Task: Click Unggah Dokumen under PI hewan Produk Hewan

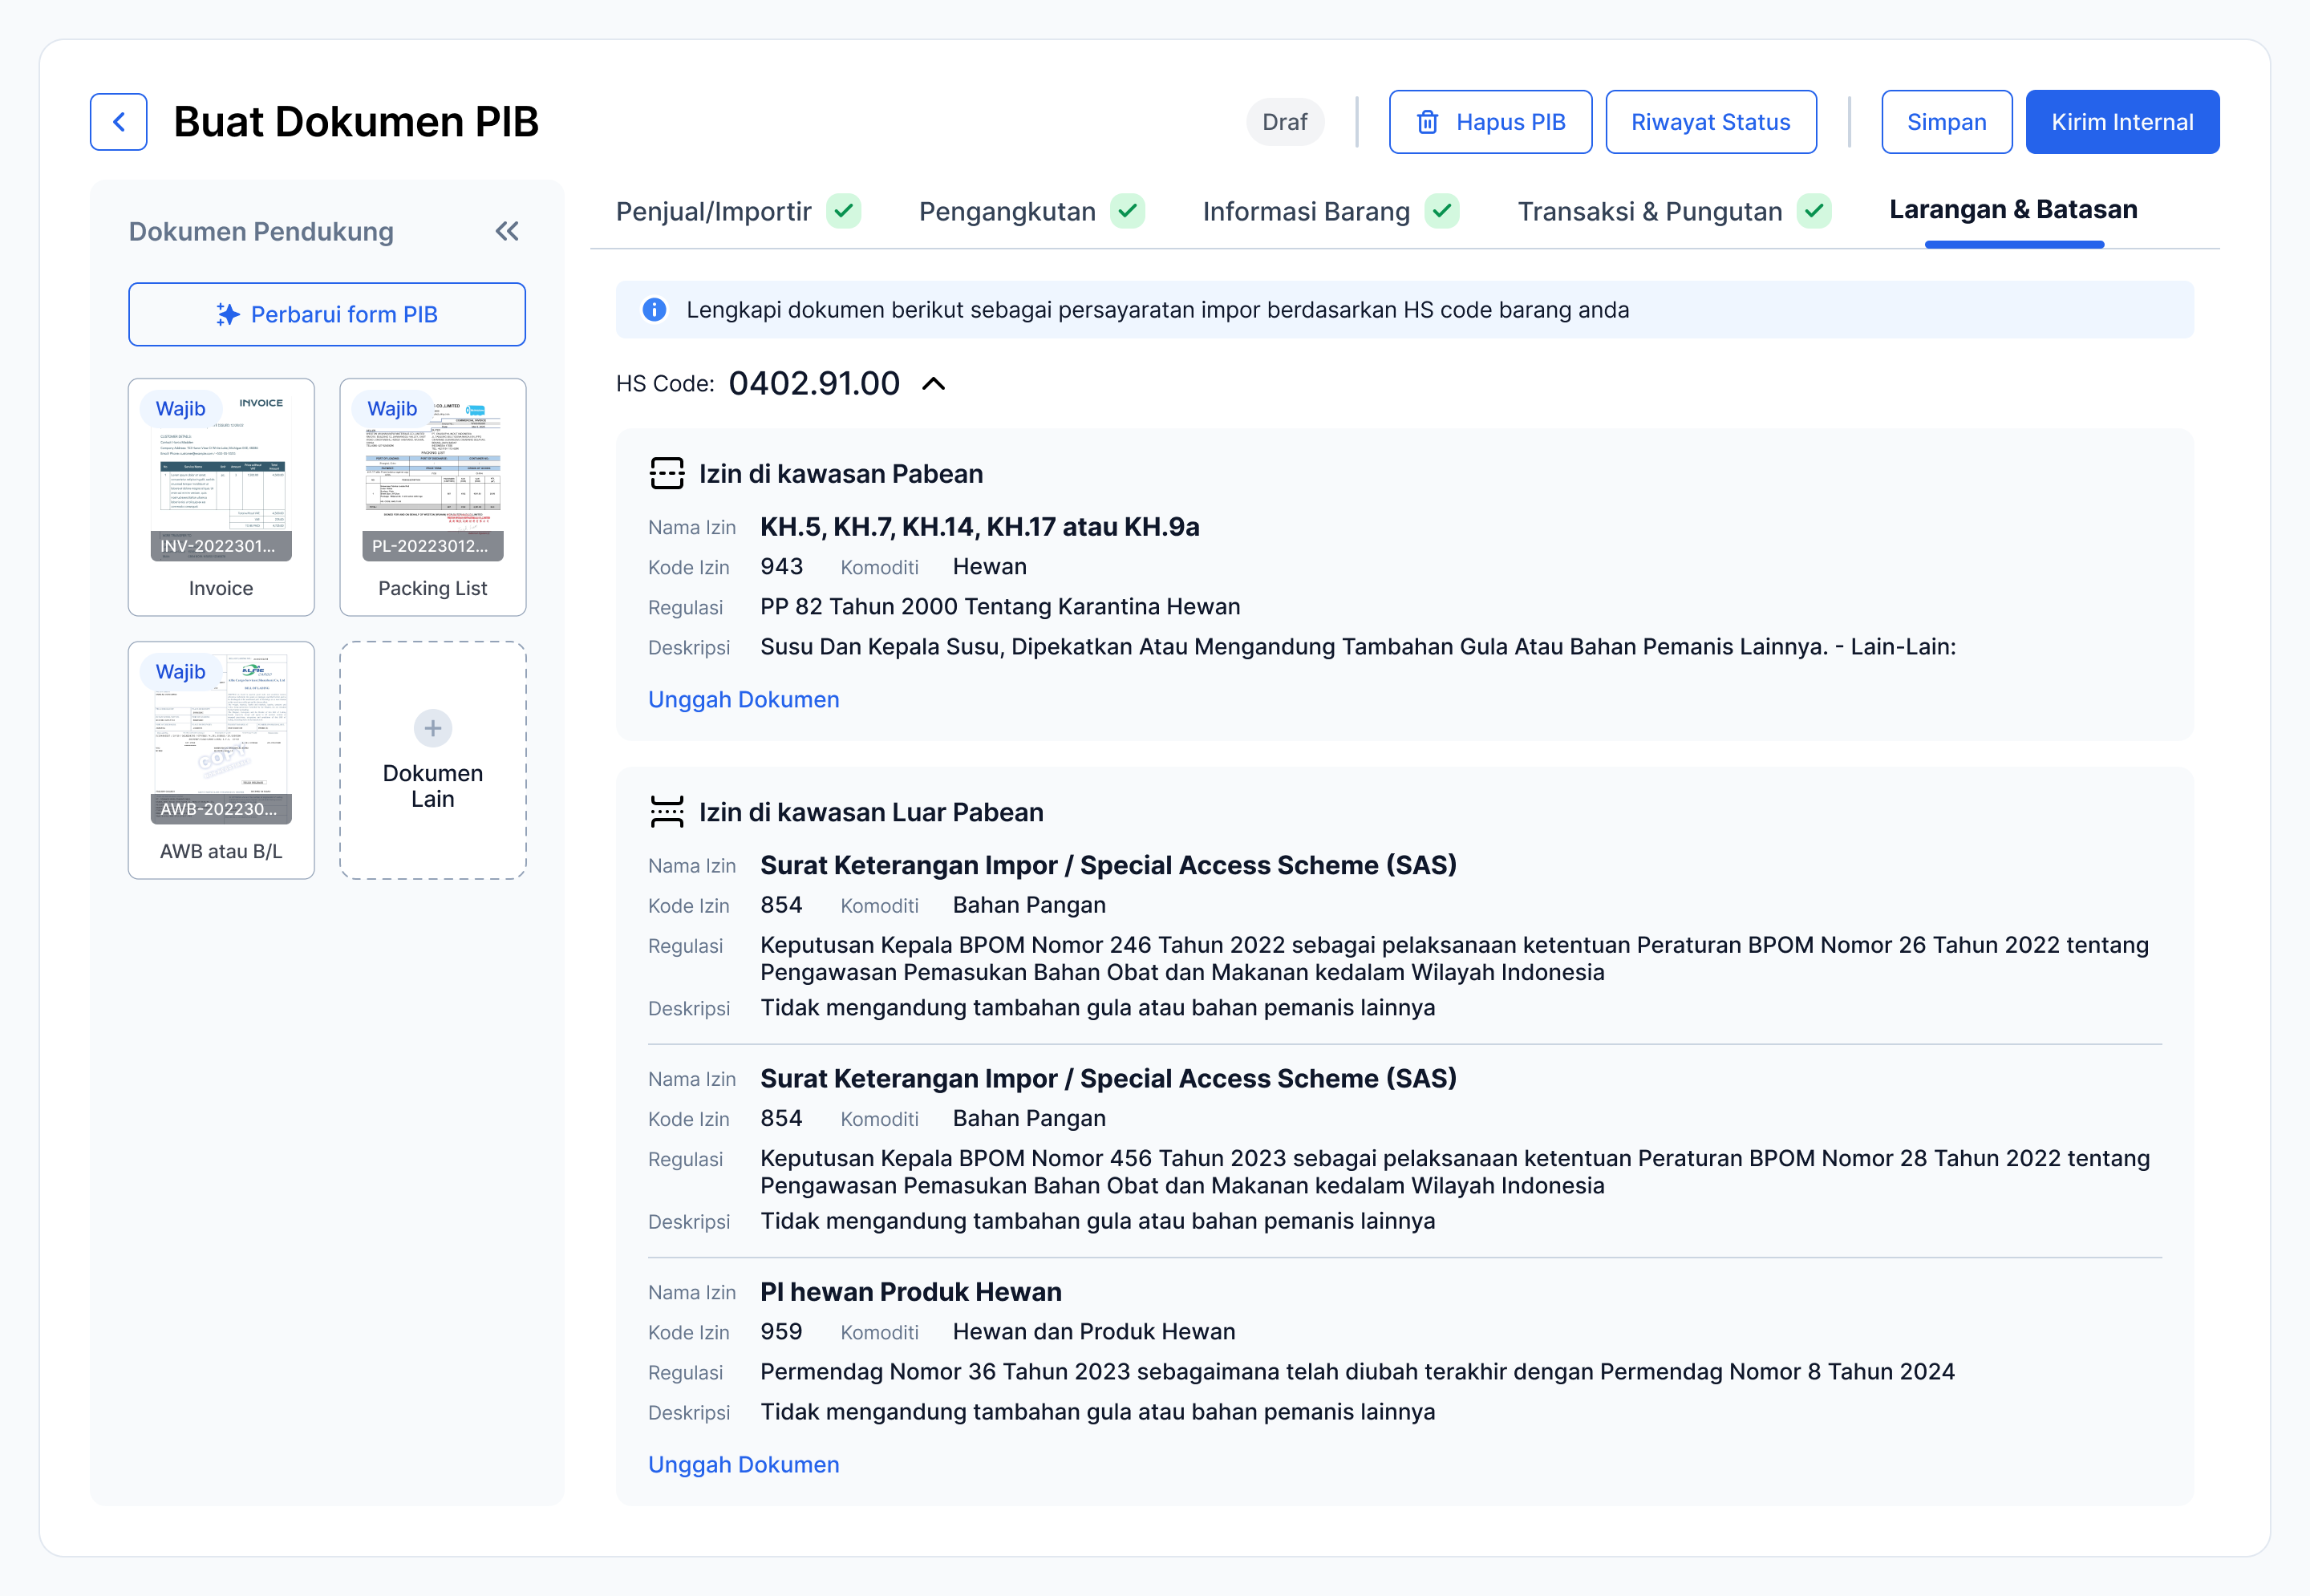Action: (x=743, y=1464)
